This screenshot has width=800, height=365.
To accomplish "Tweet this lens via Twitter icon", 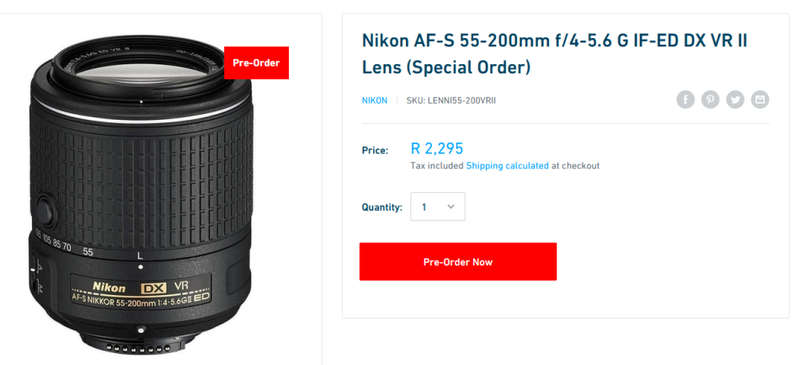I will pos(735,100).
